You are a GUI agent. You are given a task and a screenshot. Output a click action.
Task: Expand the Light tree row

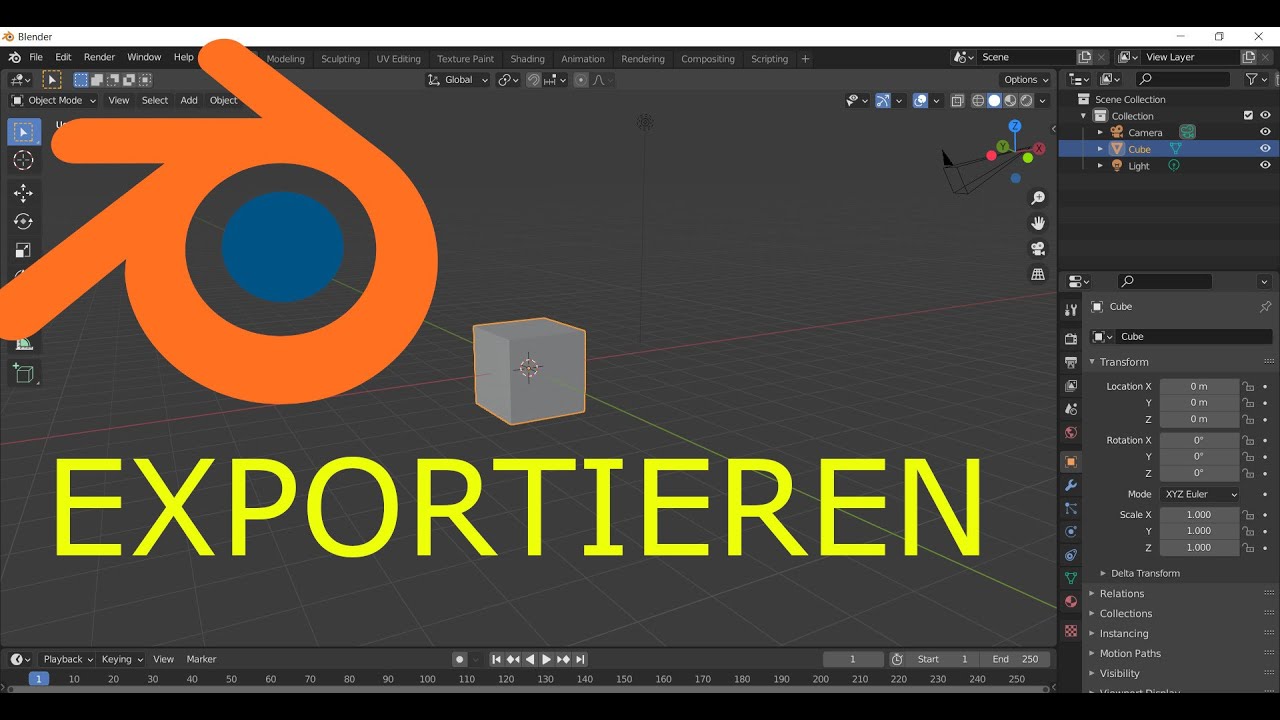click(x=1100, y=166)
